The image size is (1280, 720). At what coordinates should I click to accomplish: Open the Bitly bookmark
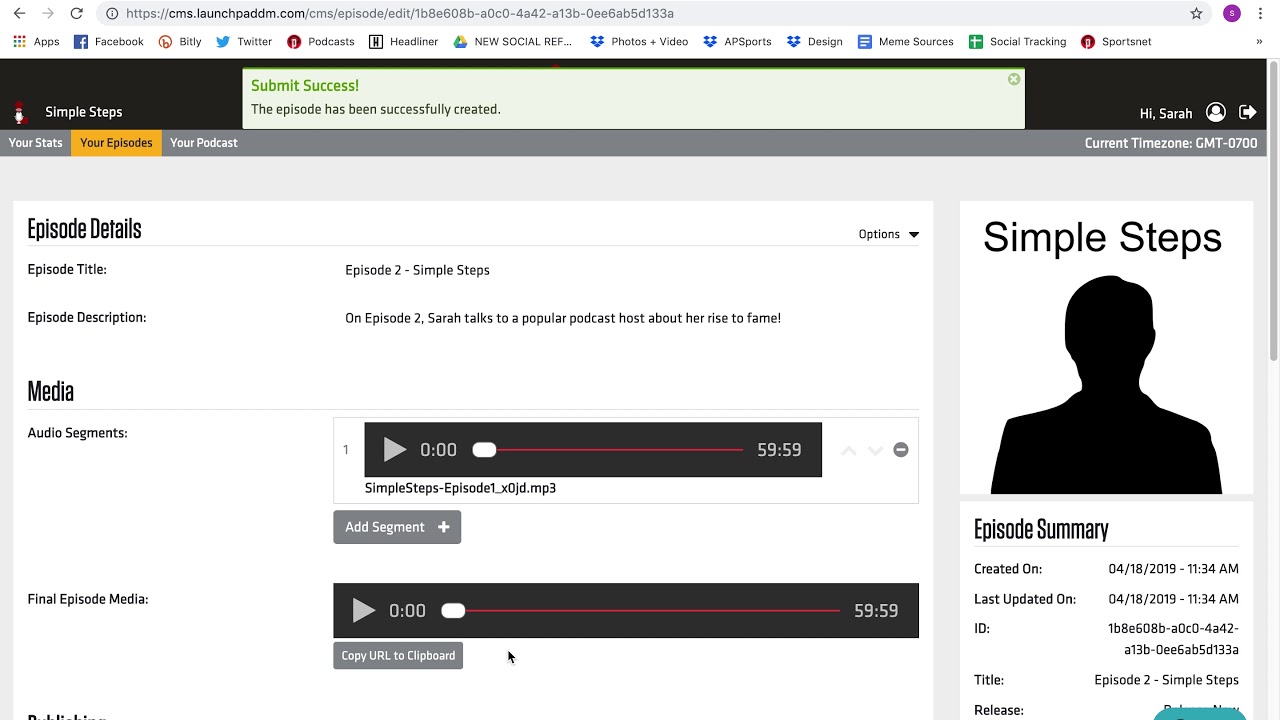180,42
